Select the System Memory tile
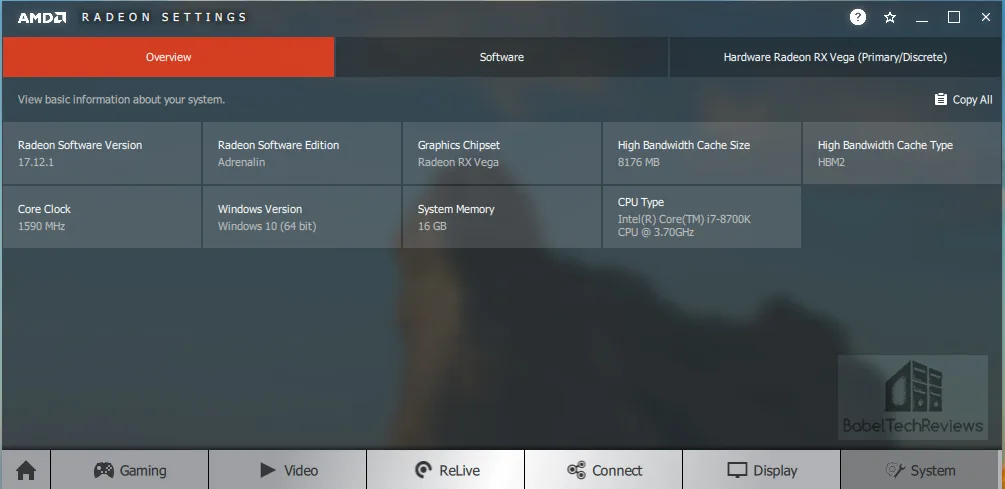The image size is (1005, 489). point(502,217)
